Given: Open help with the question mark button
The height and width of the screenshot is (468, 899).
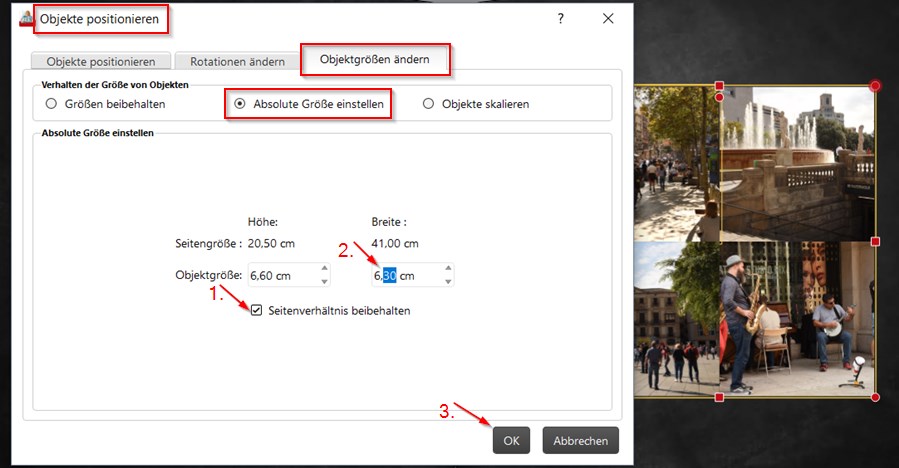Looking at the screenshot, I should 561,18.
